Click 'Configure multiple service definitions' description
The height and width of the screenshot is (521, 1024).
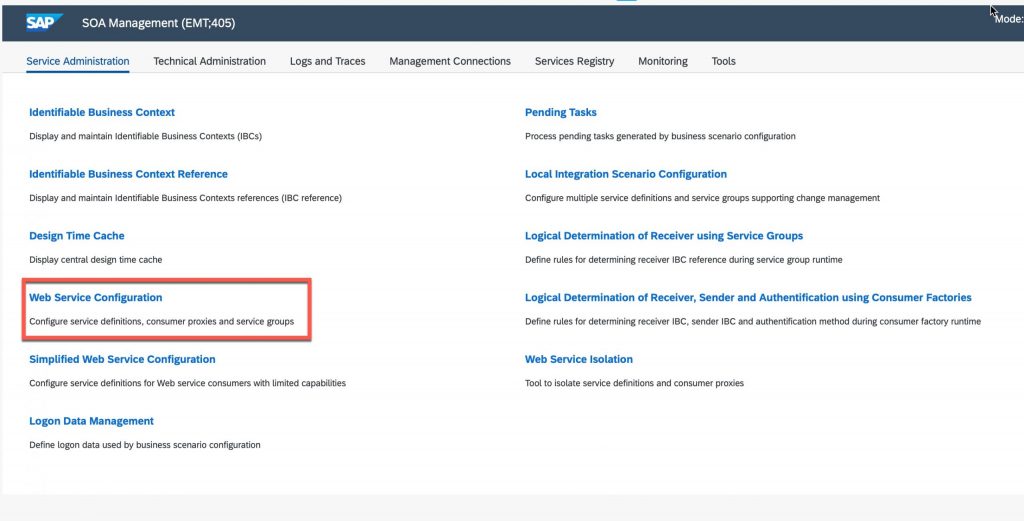coord(703,198)
